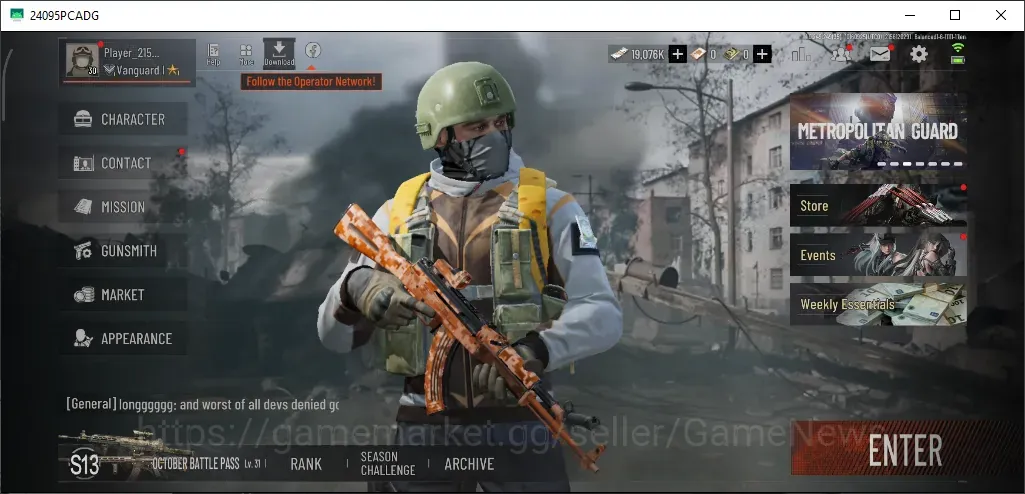Viewport: 1025px width, 494px height.
Task: Open the friends icon
Action: coord(841,54)
